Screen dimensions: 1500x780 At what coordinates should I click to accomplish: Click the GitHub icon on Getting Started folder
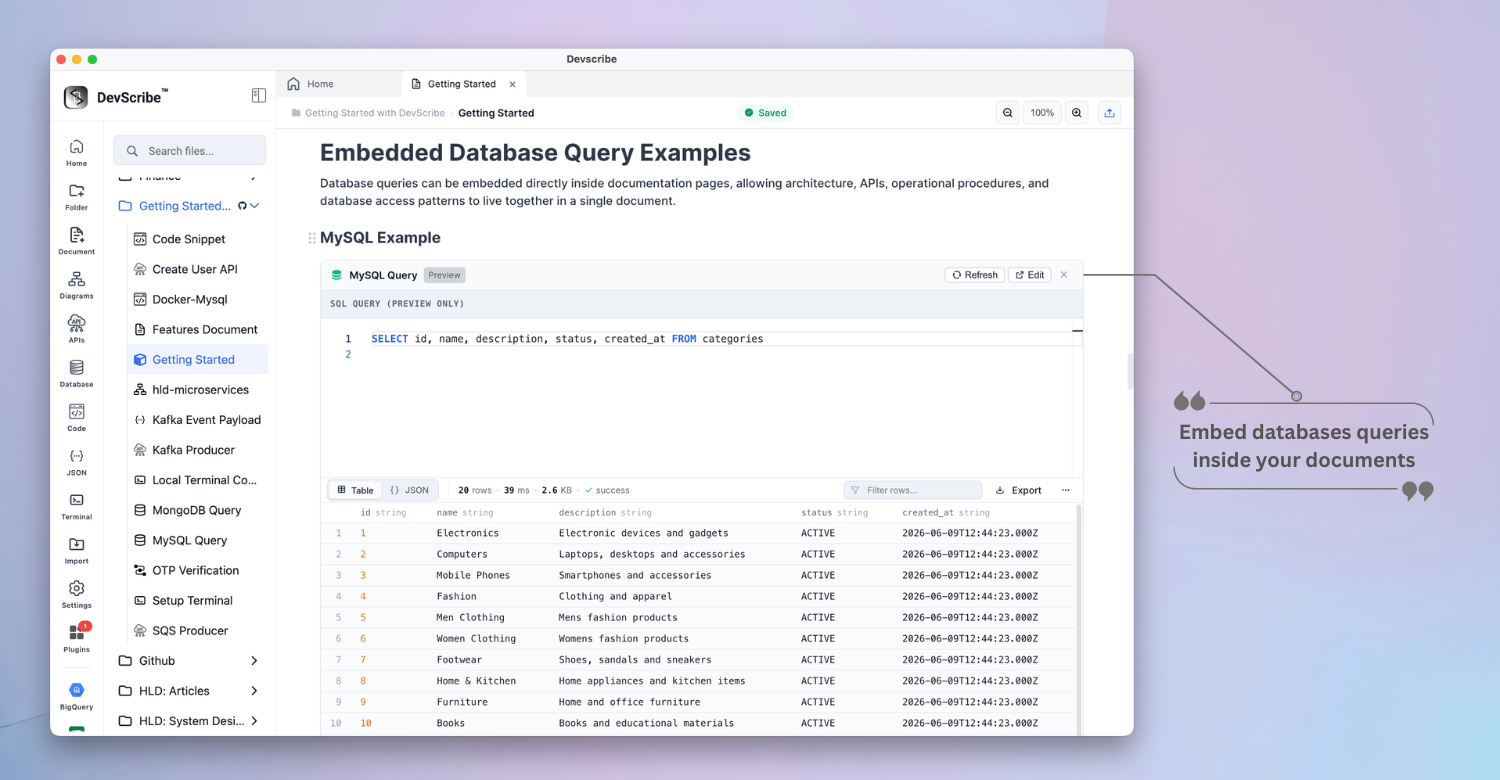point(241,206)
